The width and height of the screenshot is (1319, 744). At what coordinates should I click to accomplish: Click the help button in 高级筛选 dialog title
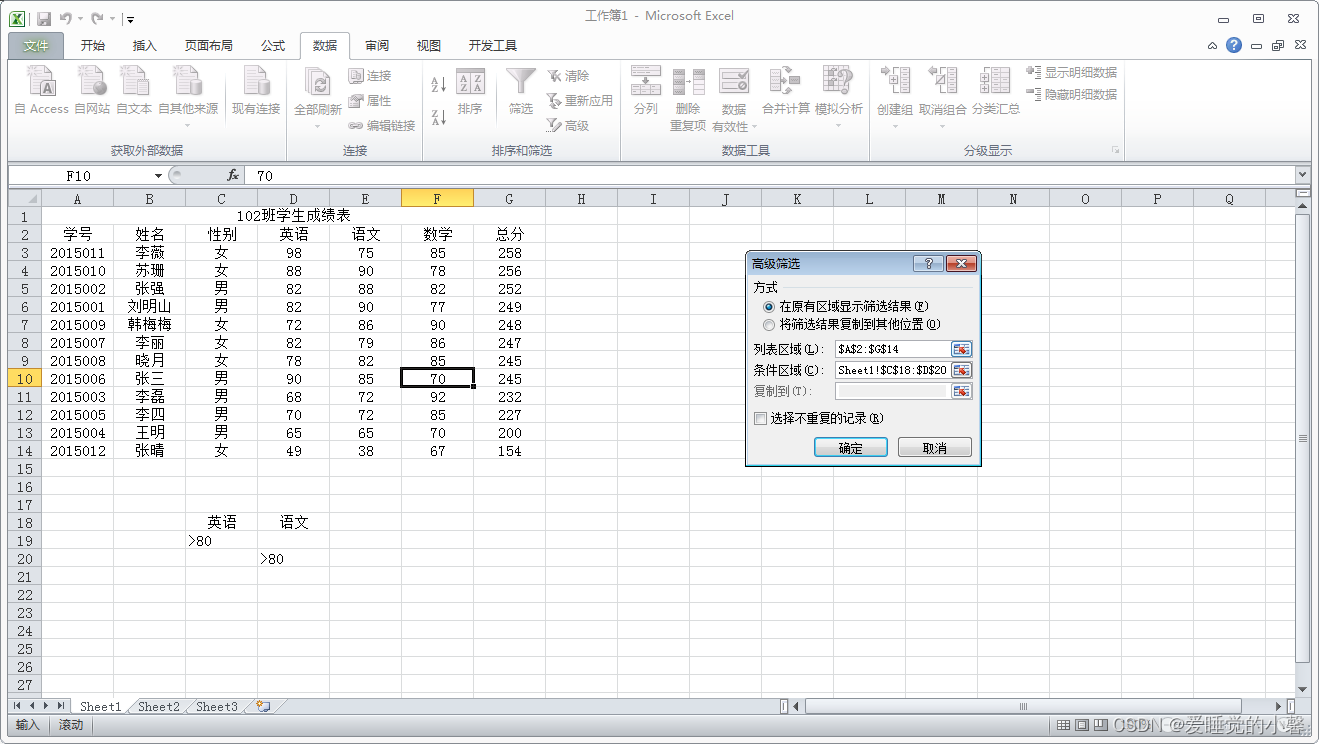928,263
